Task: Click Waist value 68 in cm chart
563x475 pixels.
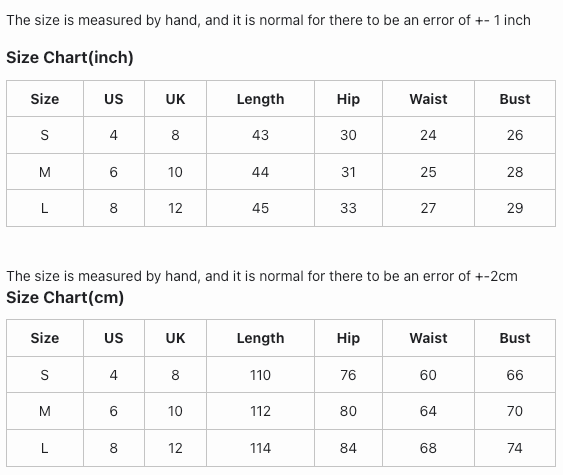Action: [428, 448]
